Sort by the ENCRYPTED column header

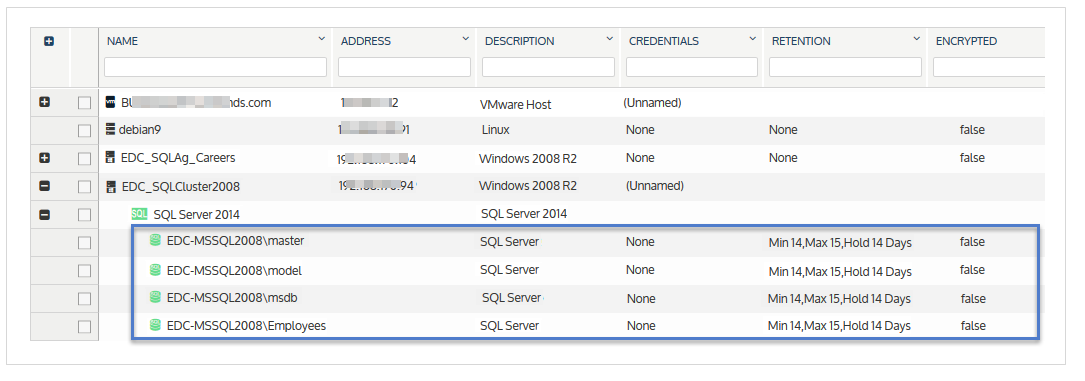[967, 41]
